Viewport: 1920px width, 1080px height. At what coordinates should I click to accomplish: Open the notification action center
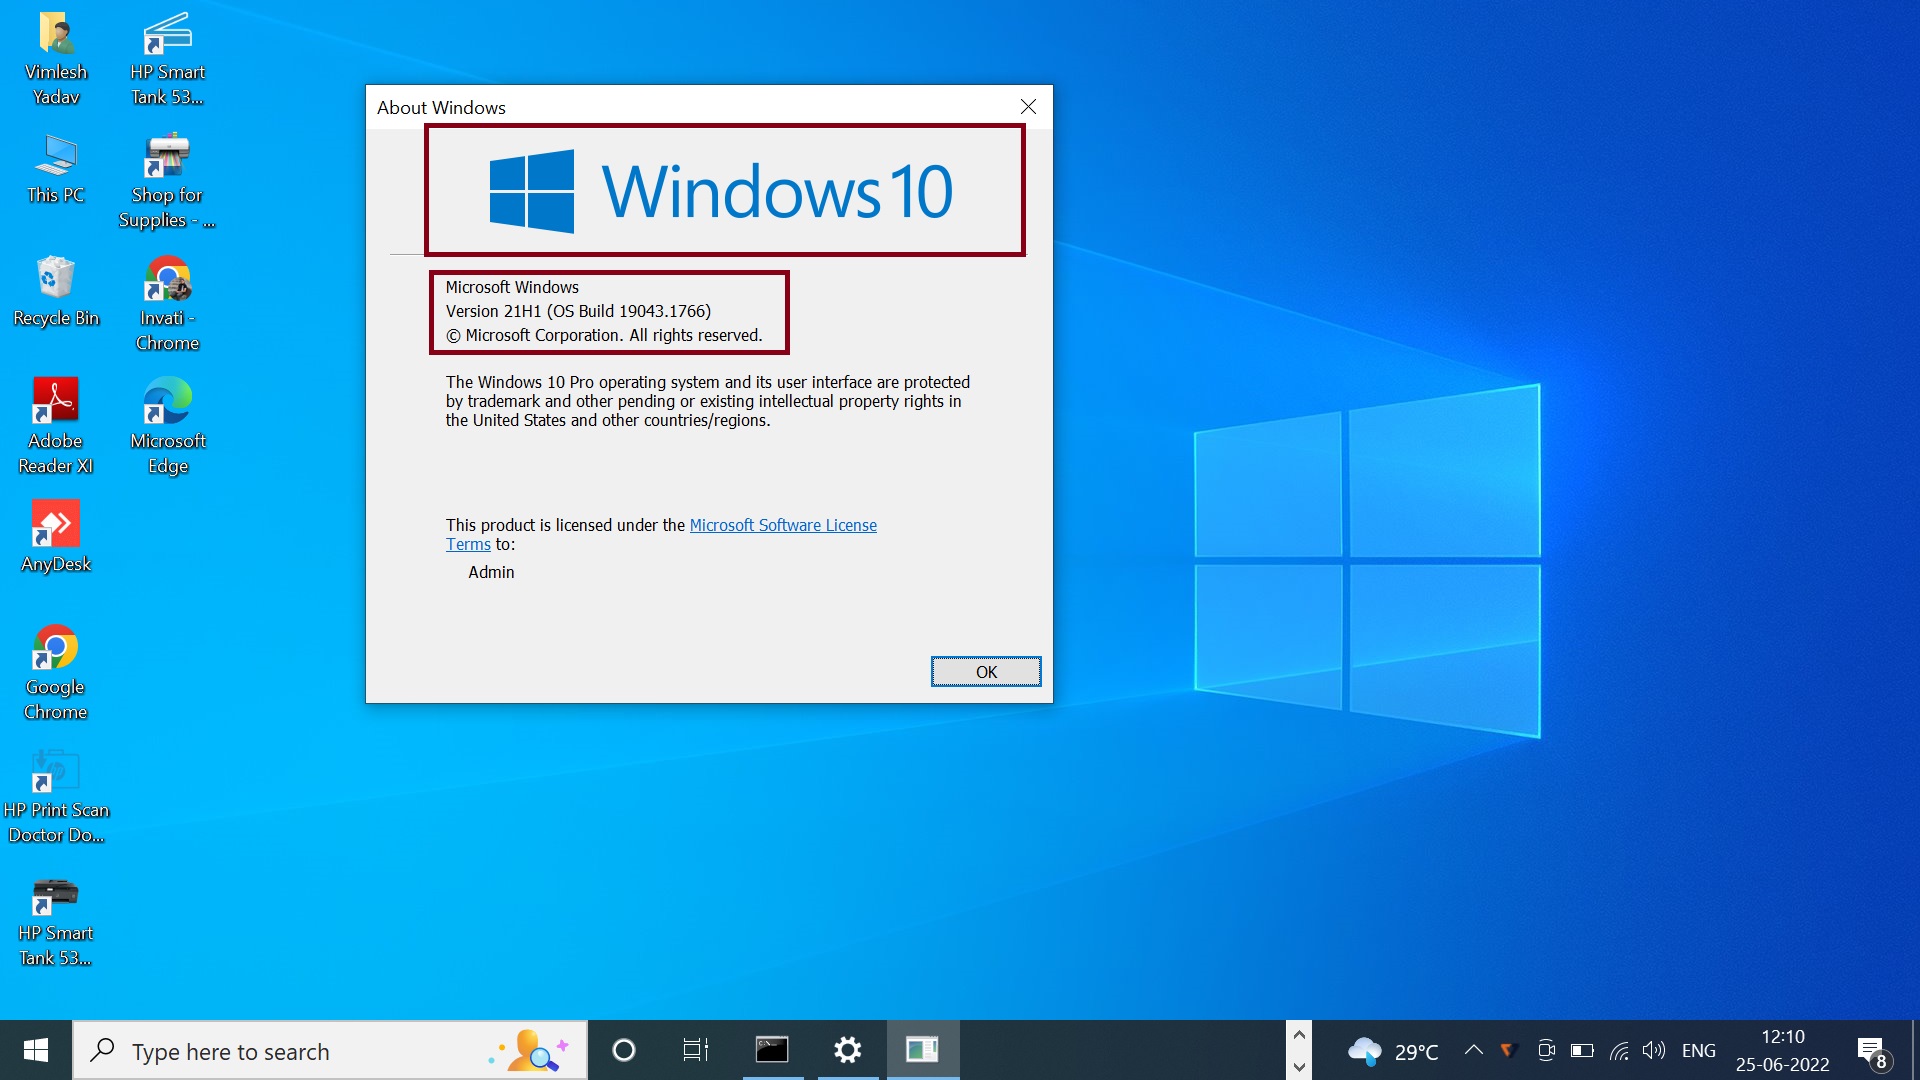click(1871, 1051)
